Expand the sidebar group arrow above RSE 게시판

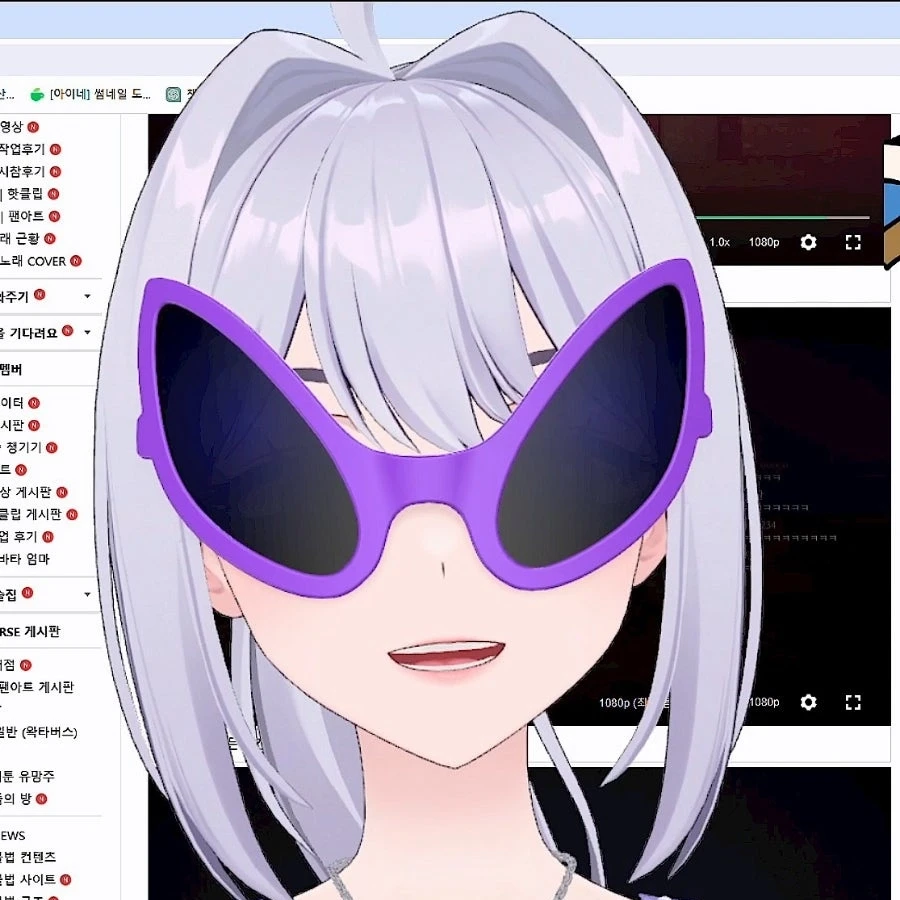point(87,594)
